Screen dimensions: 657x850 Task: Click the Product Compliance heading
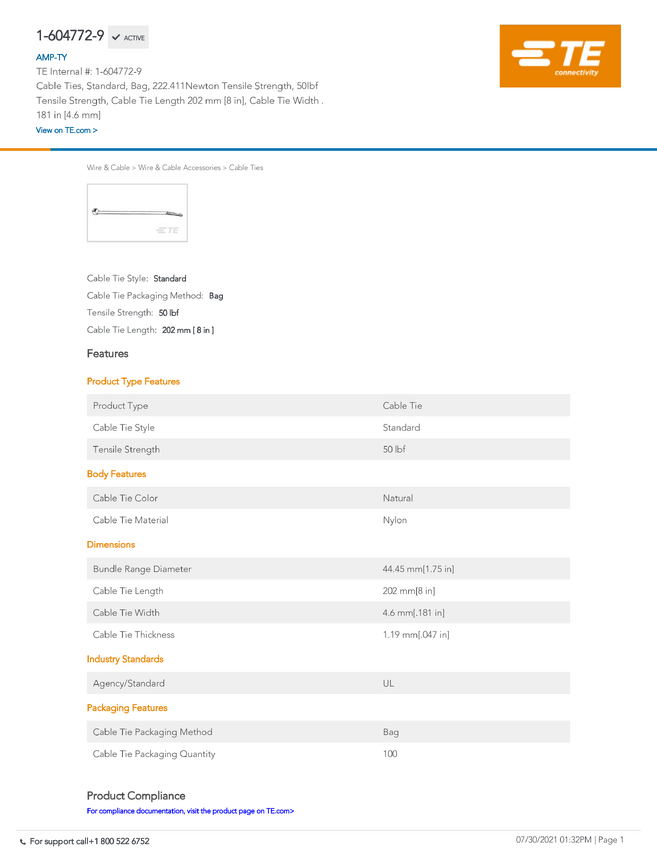[136, 796]
